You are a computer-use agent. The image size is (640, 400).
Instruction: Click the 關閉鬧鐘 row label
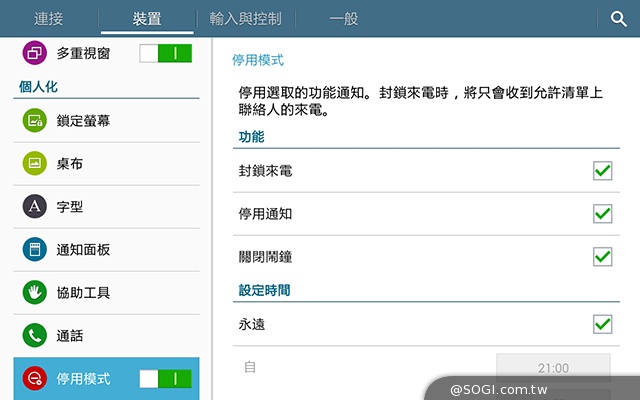[265, 257]
